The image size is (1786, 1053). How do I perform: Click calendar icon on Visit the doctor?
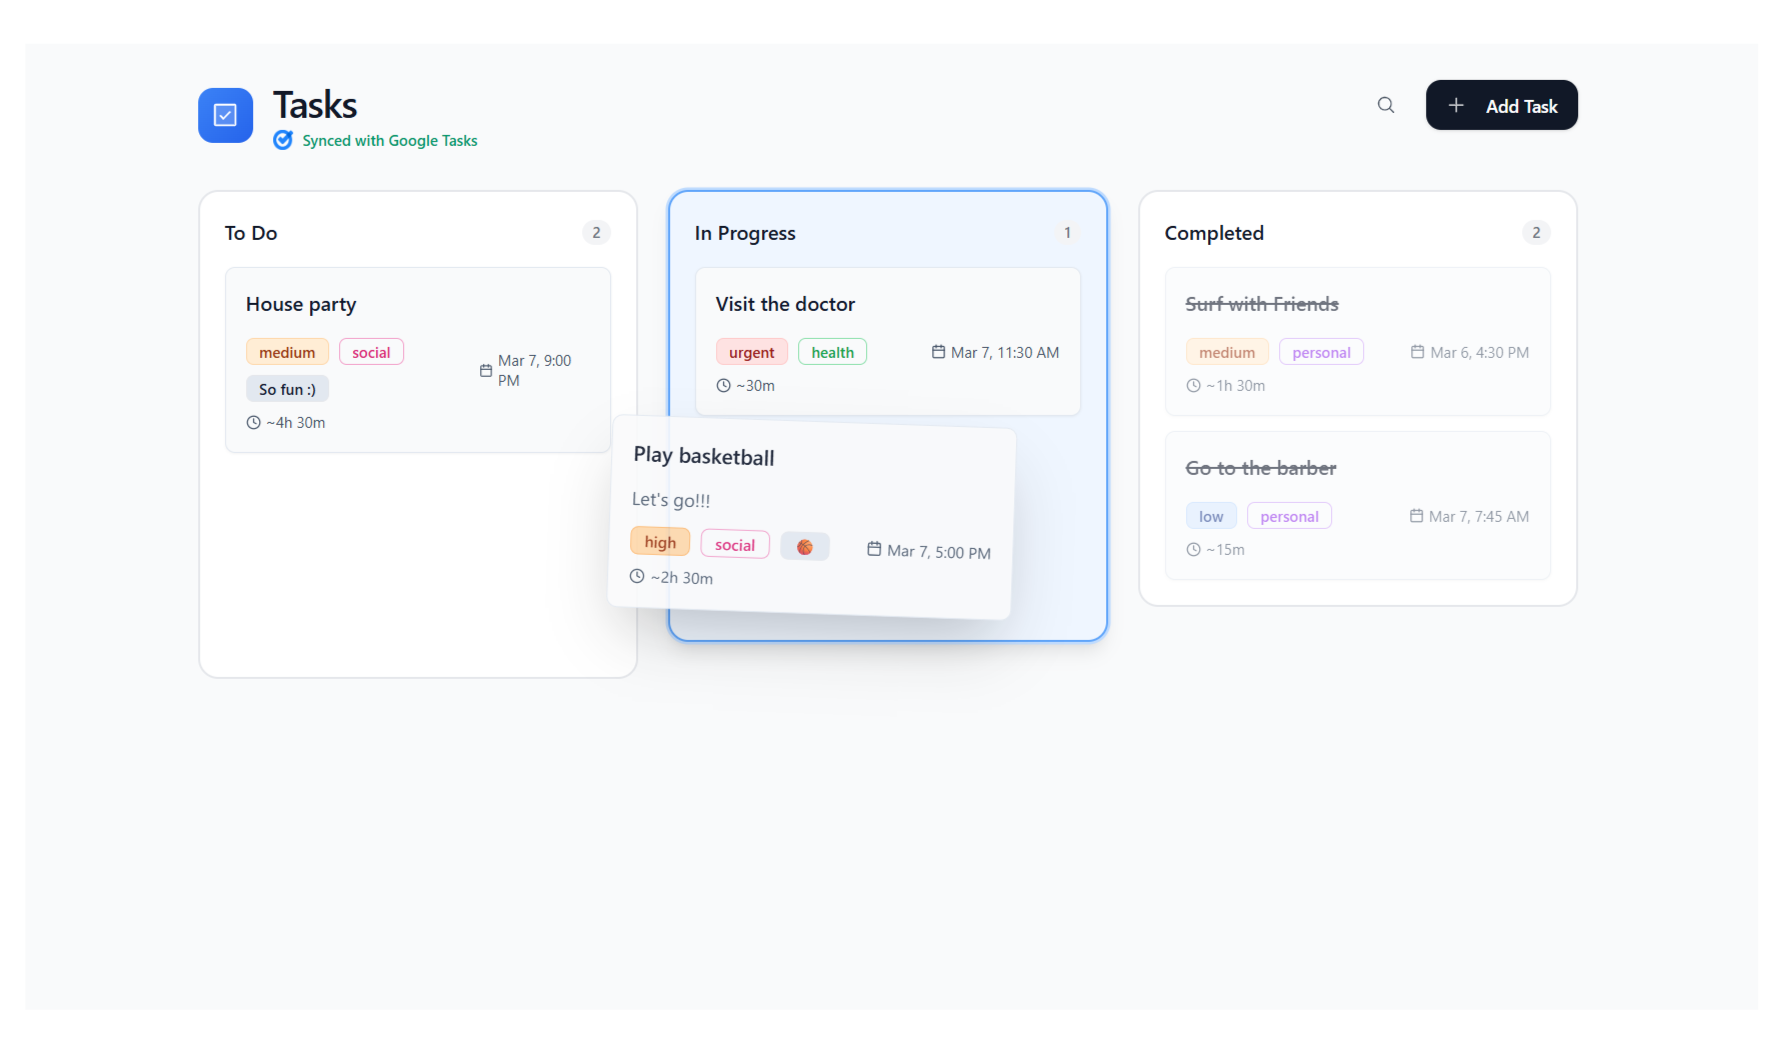pyautogui.click(x=938, y=352)
